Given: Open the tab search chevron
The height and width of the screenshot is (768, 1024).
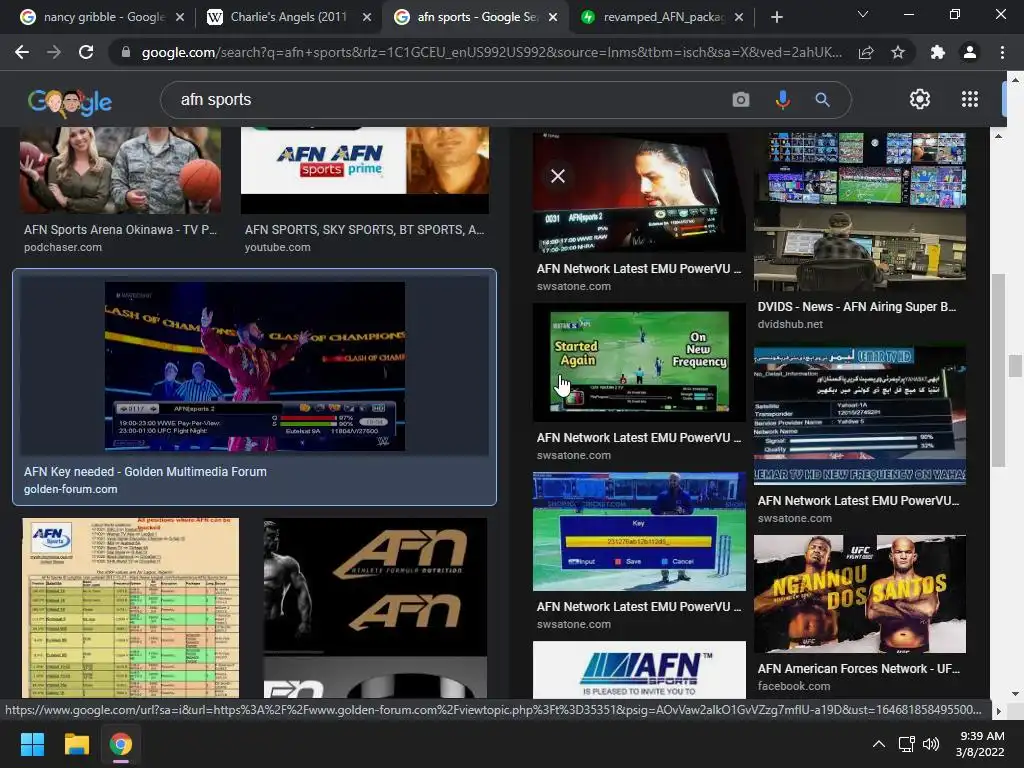Looking at the screenshot, I should tap(863, 14).
